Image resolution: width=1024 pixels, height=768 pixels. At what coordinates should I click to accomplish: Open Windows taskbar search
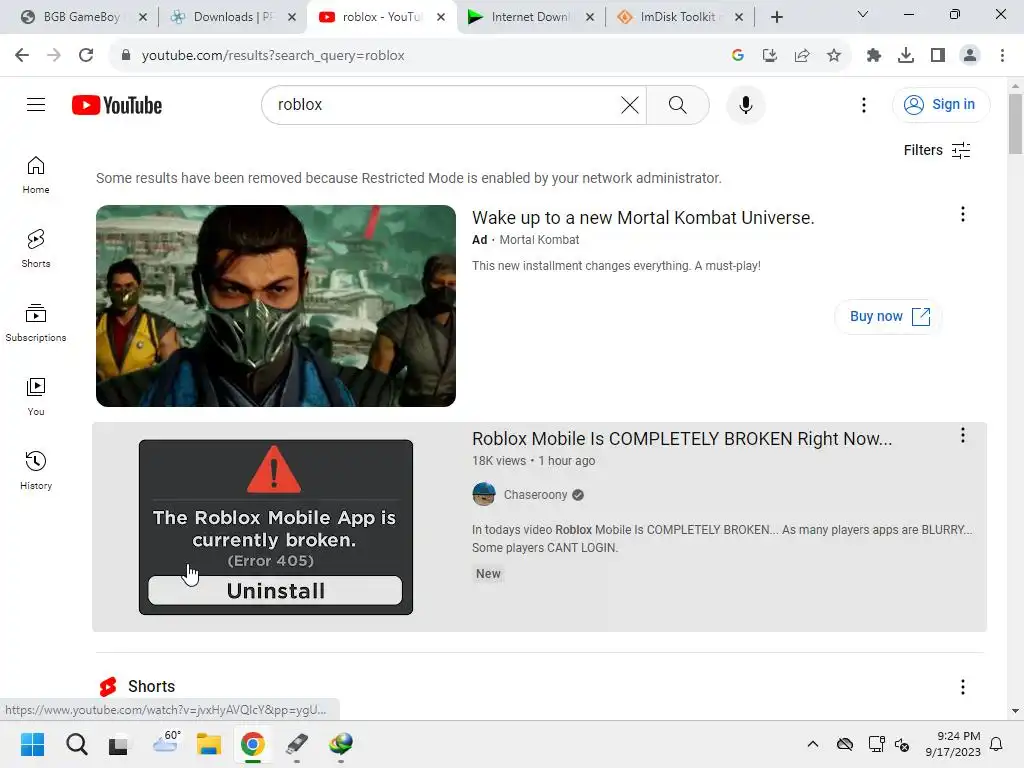(x=76, y=744)
